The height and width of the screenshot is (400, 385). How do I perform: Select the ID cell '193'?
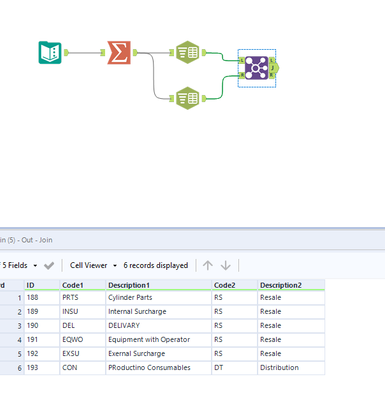(x=42, y=367)
